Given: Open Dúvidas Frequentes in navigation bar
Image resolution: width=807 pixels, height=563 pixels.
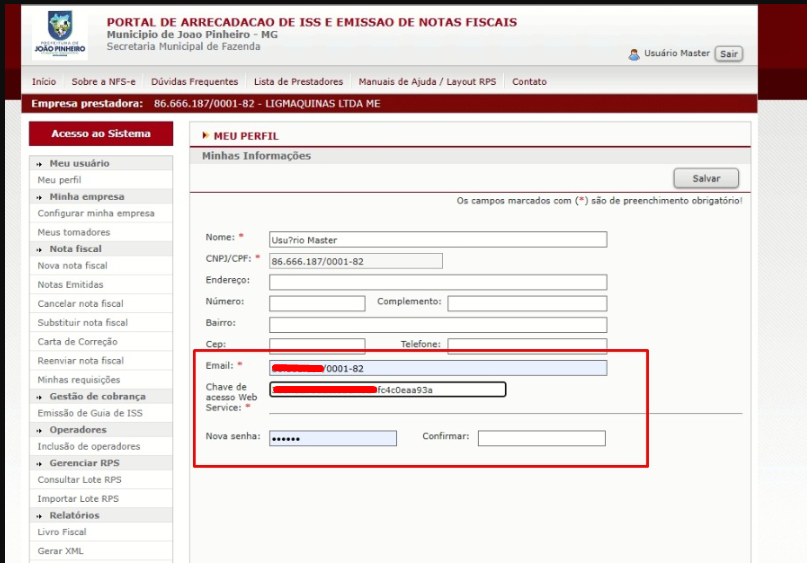Looking at the screenshot, I should click(194, 82).
